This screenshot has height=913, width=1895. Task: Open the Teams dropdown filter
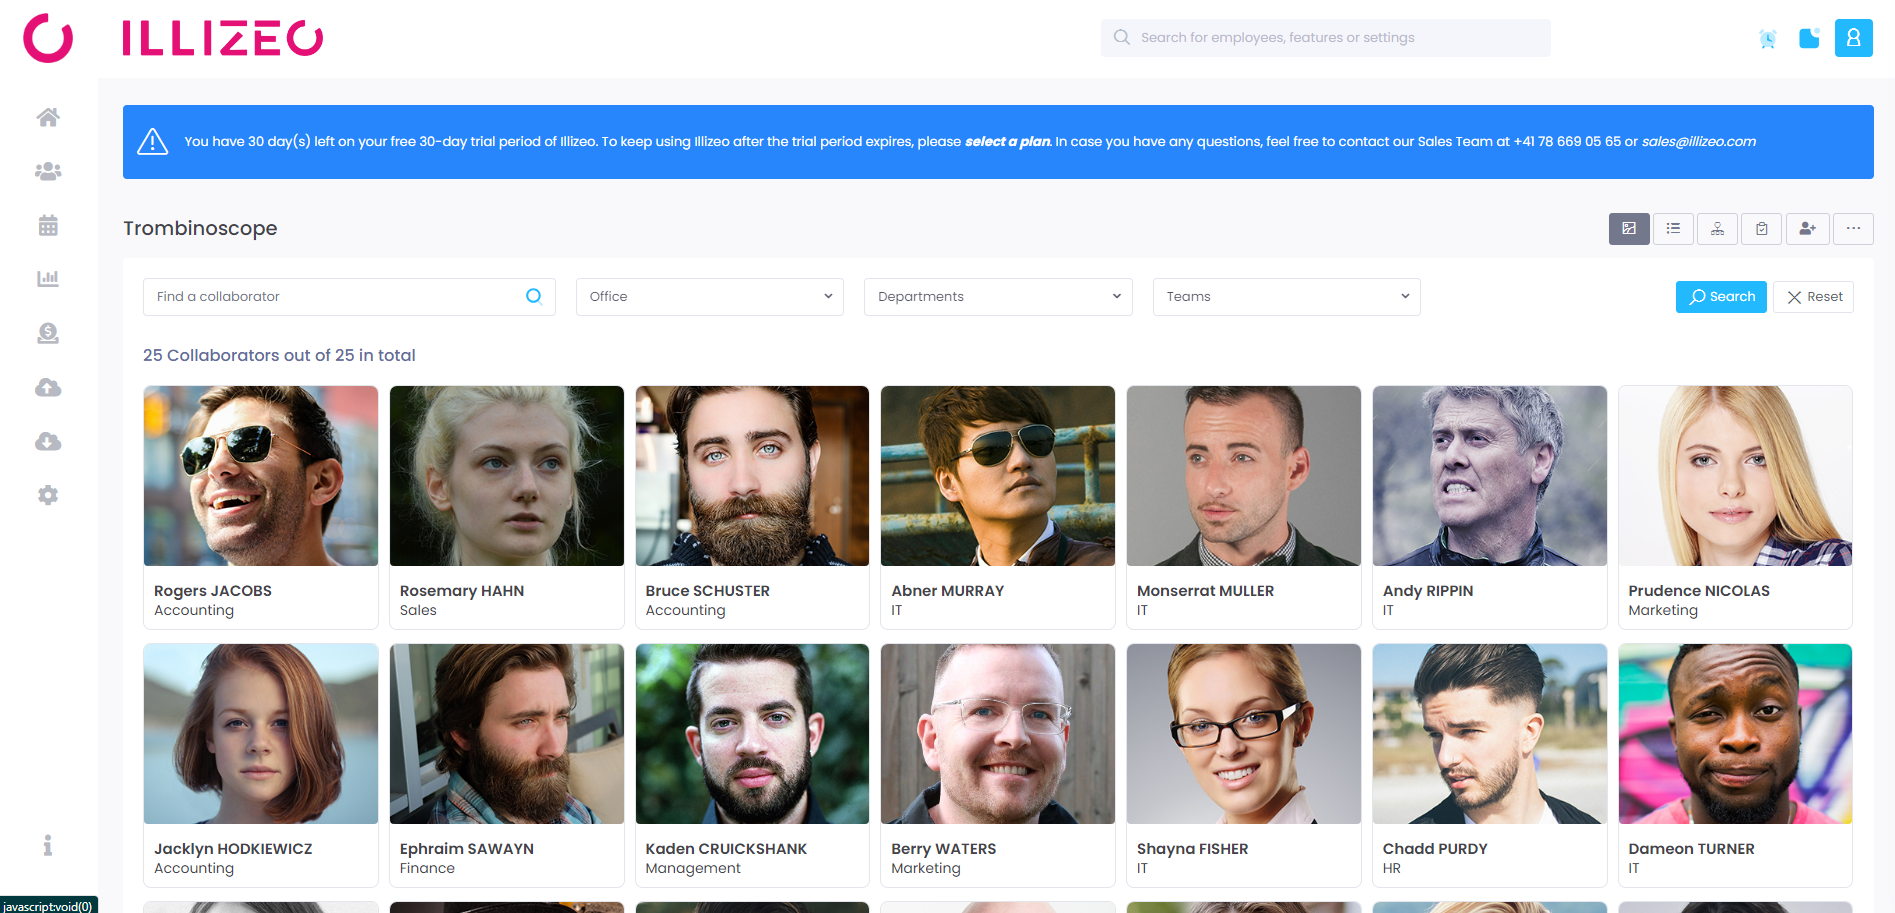[1287, 297]
